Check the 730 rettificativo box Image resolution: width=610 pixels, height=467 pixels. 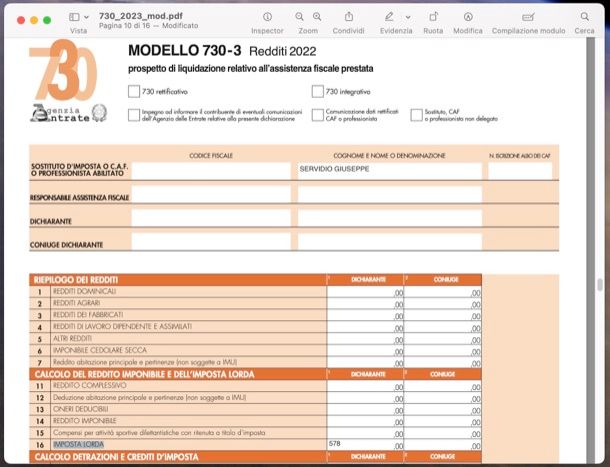tap(134, 91)
